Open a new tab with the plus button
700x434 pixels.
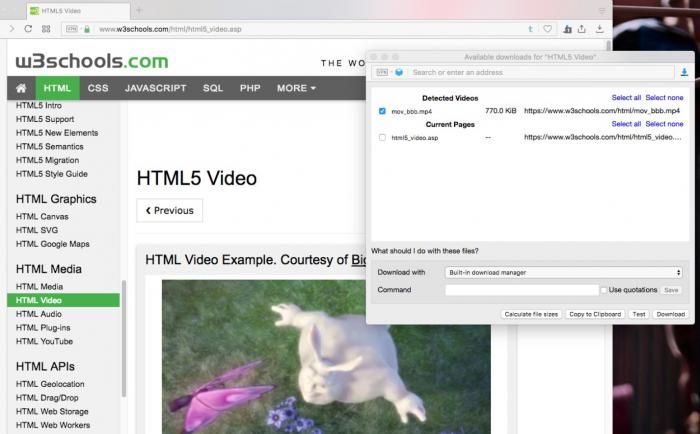(139, 10)
